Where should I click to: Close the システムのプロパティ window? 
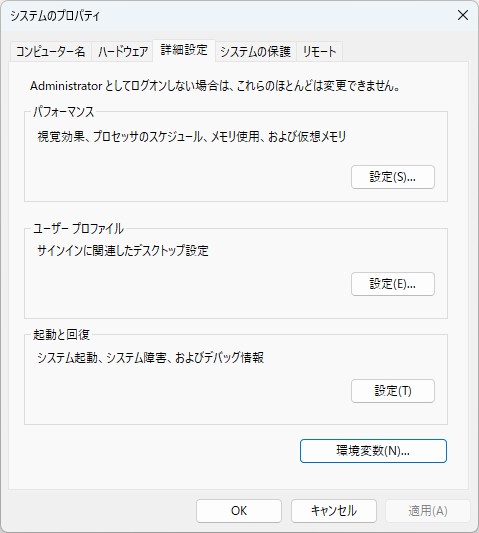pos(463,15)
